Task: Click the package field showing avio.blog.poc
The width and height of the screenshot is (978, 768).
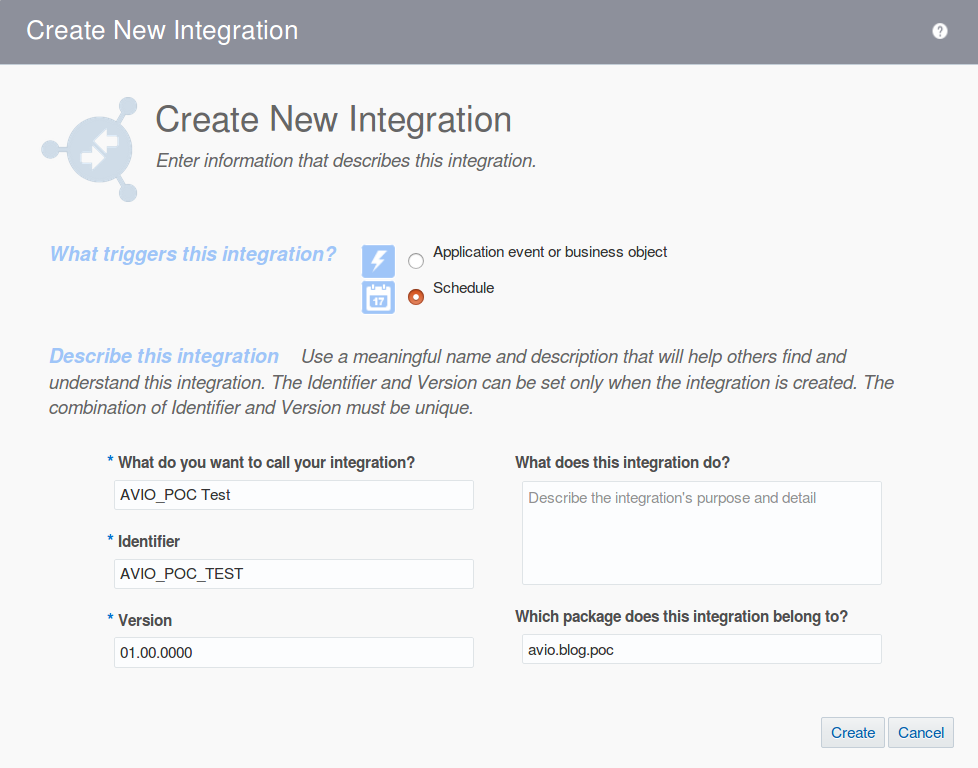Action: (x=700, y=648)
